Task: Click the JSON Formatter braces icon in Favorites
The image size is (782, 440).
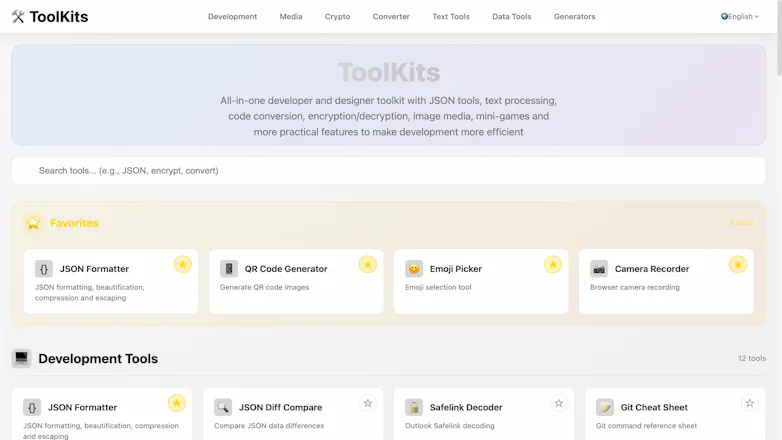Action: [44, 269]
